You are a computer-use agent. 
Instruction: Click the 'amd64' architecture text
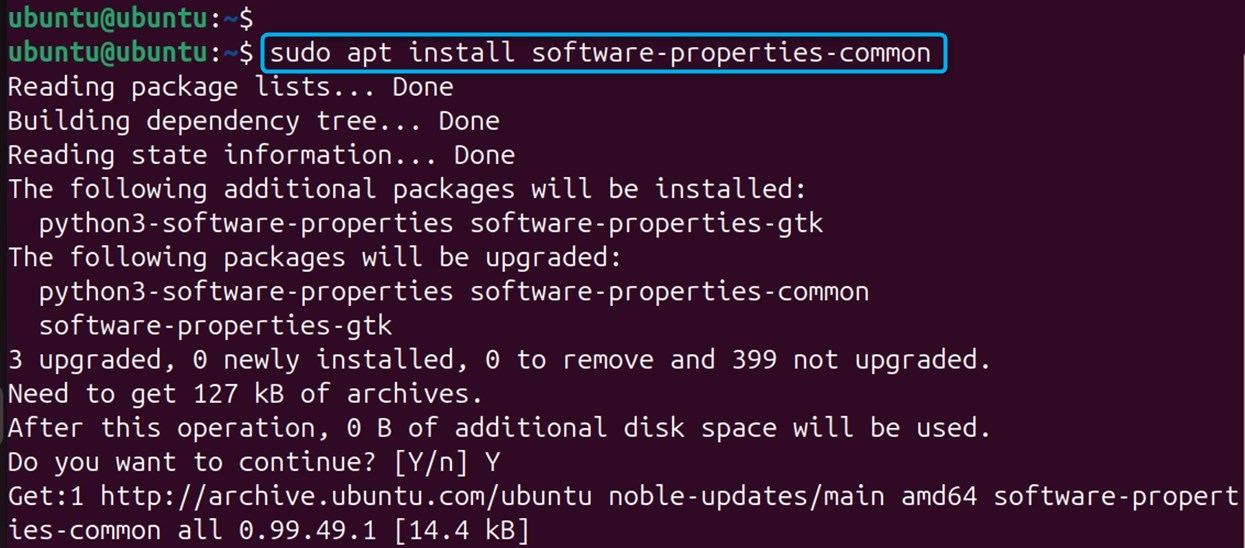(x=939, y=496)
